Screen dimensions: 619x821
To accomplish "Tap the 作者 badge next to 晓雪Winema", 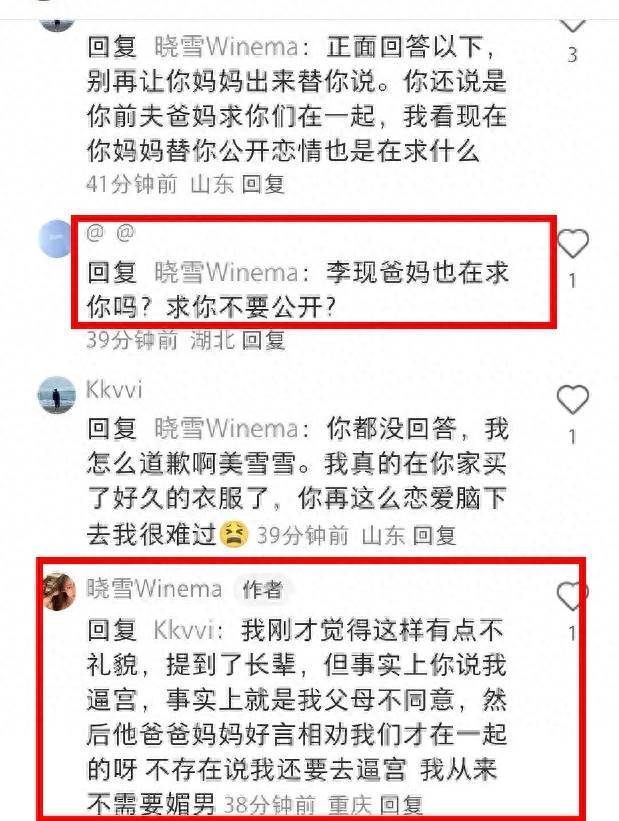I will point(262,590).
